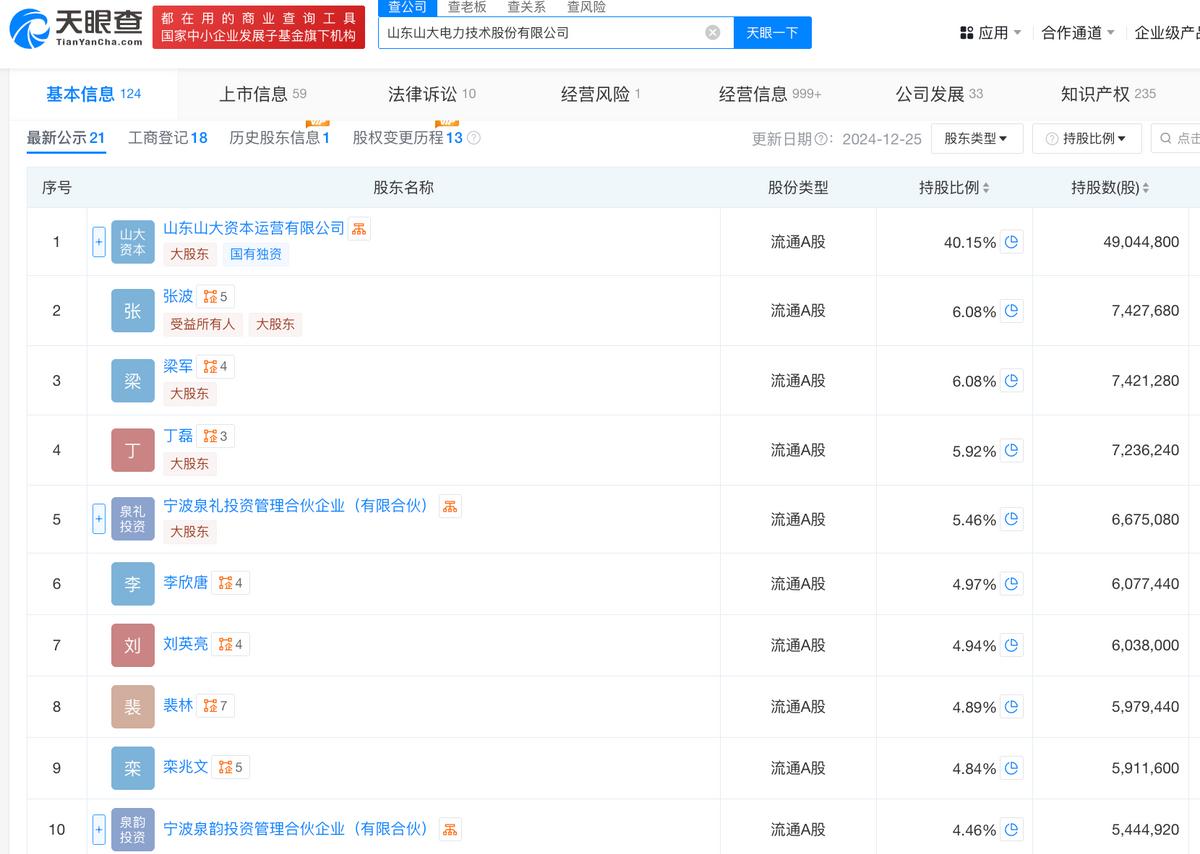The image size is (1200, 854).
Task: Open pie chart icon for 4.97% holding
Action: 1011,584
